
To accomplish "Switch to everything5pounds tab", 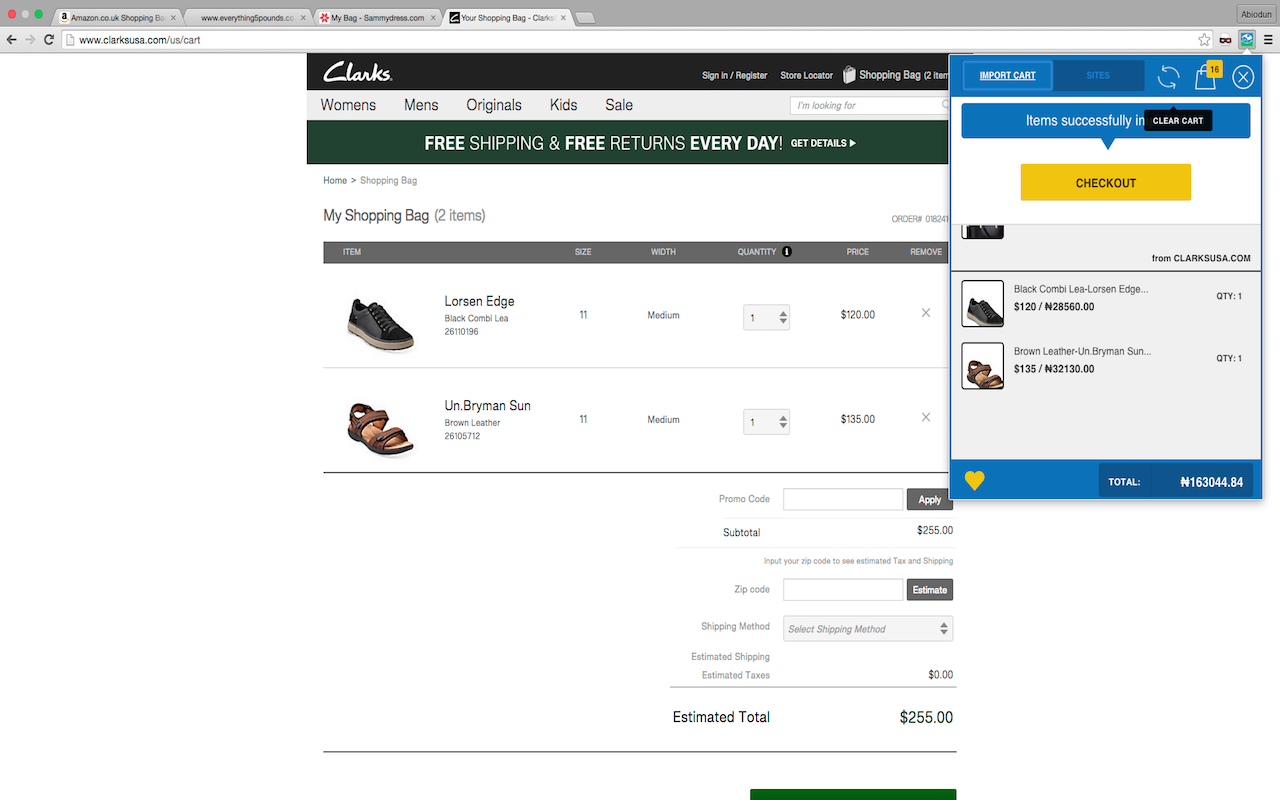I will point(247,18).
